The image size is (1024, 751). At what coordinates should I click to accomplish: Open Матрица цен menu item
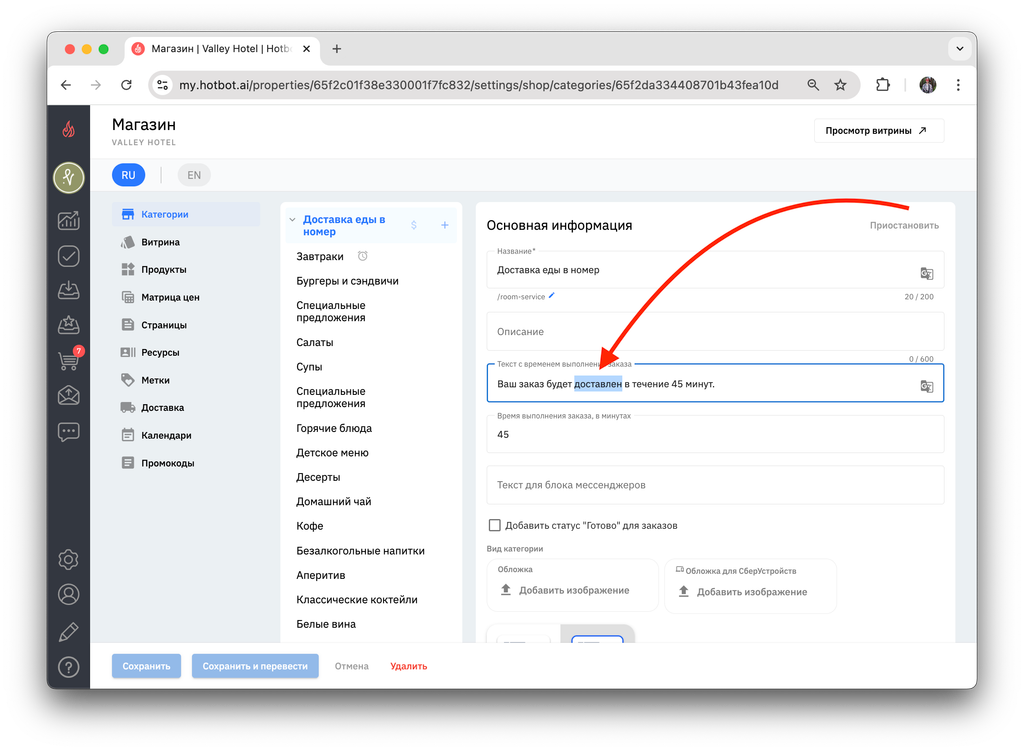click(x=186, y=297)
